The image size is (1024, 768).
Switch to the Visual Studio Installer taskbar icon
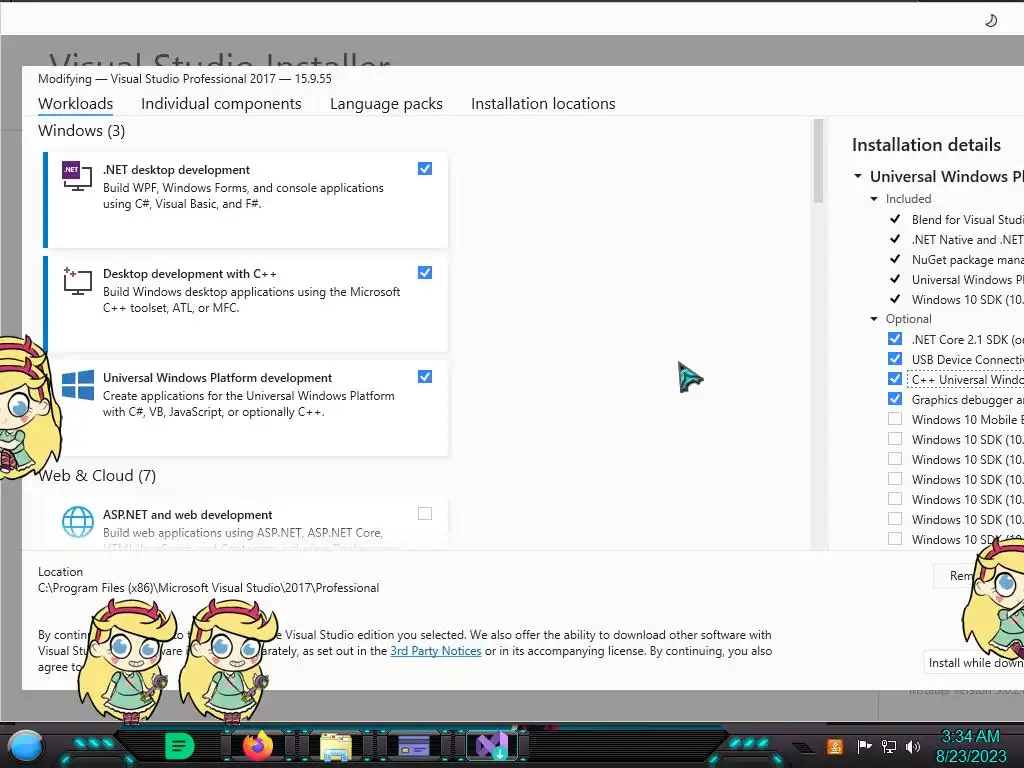(x=491, y=746)
